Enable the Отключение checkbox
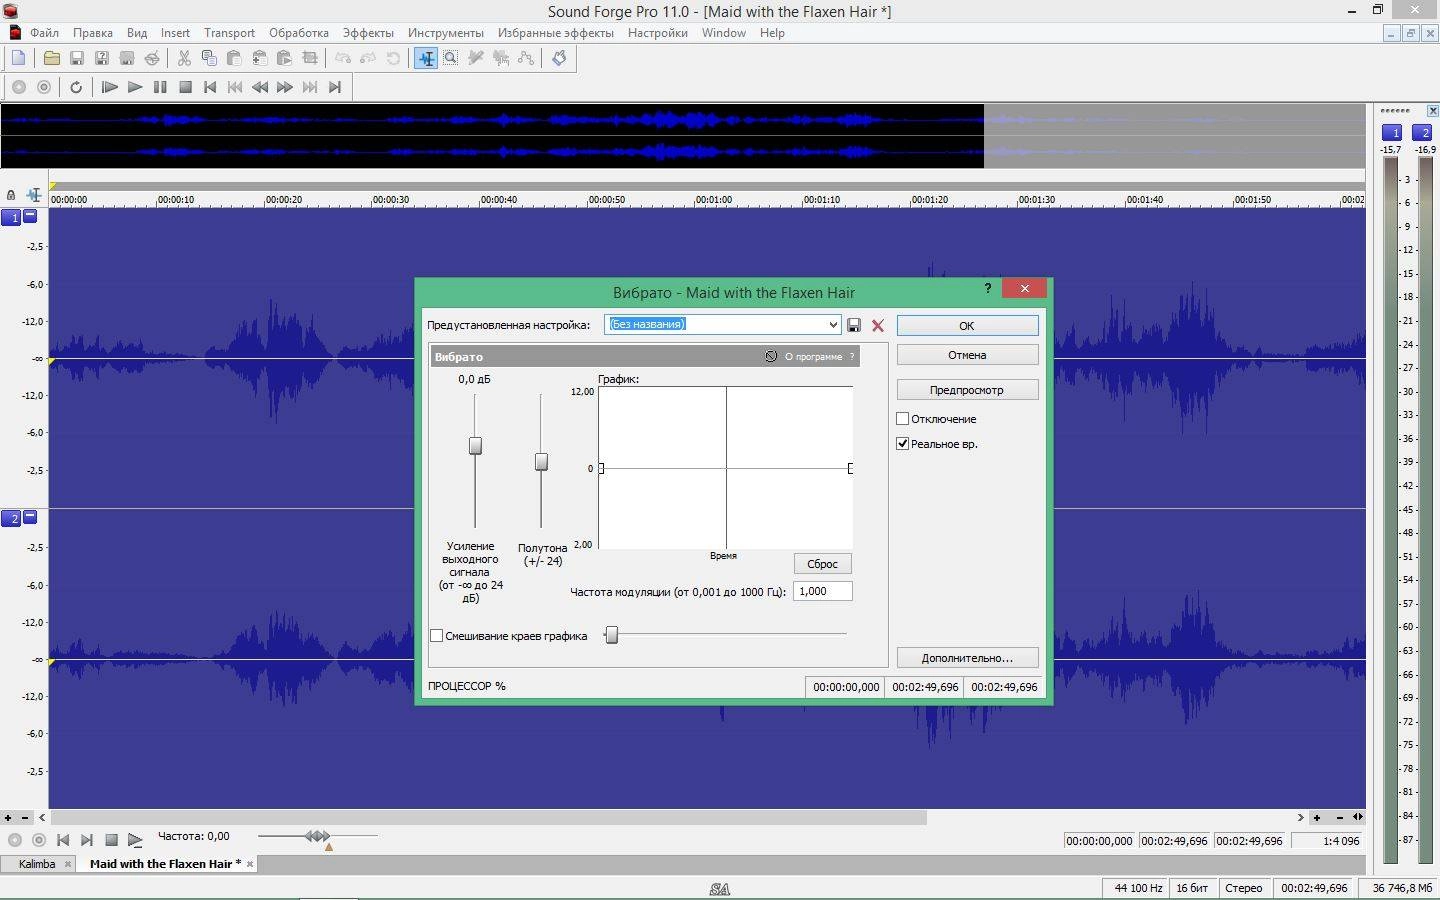1440x900 pixels. click(902, 419)
